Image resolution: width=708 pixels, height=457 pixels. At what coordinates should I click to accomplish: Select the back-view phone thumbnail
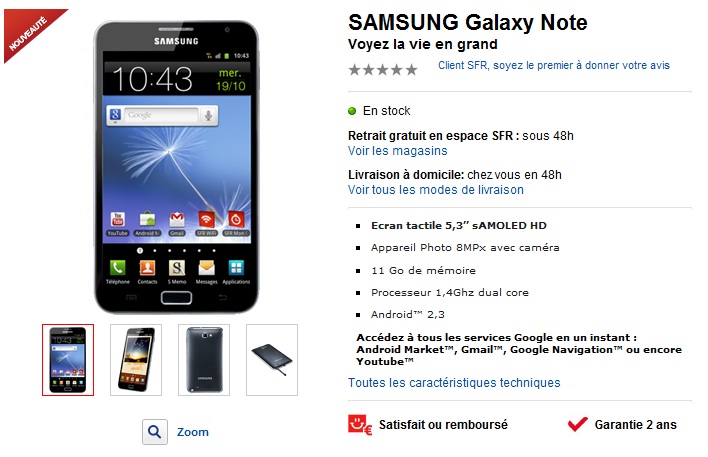[x=204, y=360]
